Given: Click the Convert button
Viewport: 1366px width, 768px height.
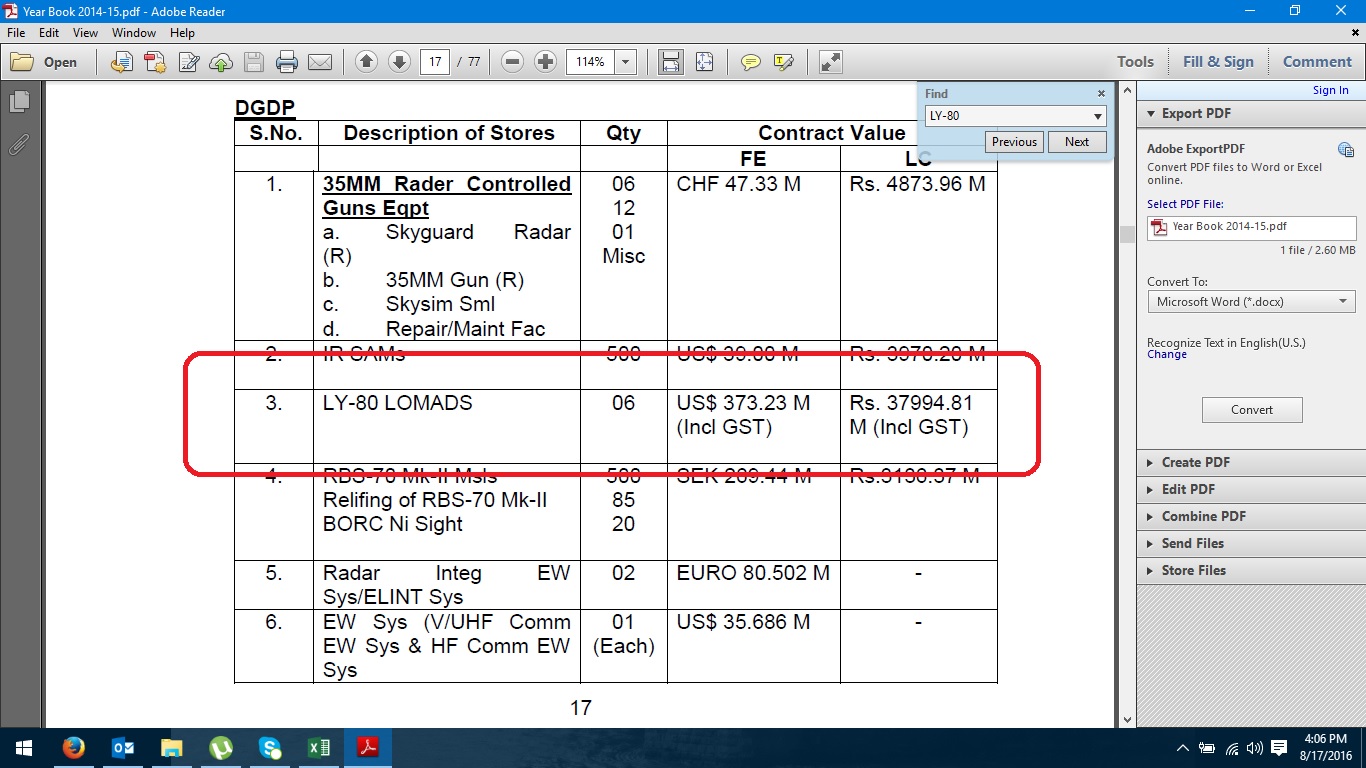Looking at the screenshot, I should [1252, 410].
